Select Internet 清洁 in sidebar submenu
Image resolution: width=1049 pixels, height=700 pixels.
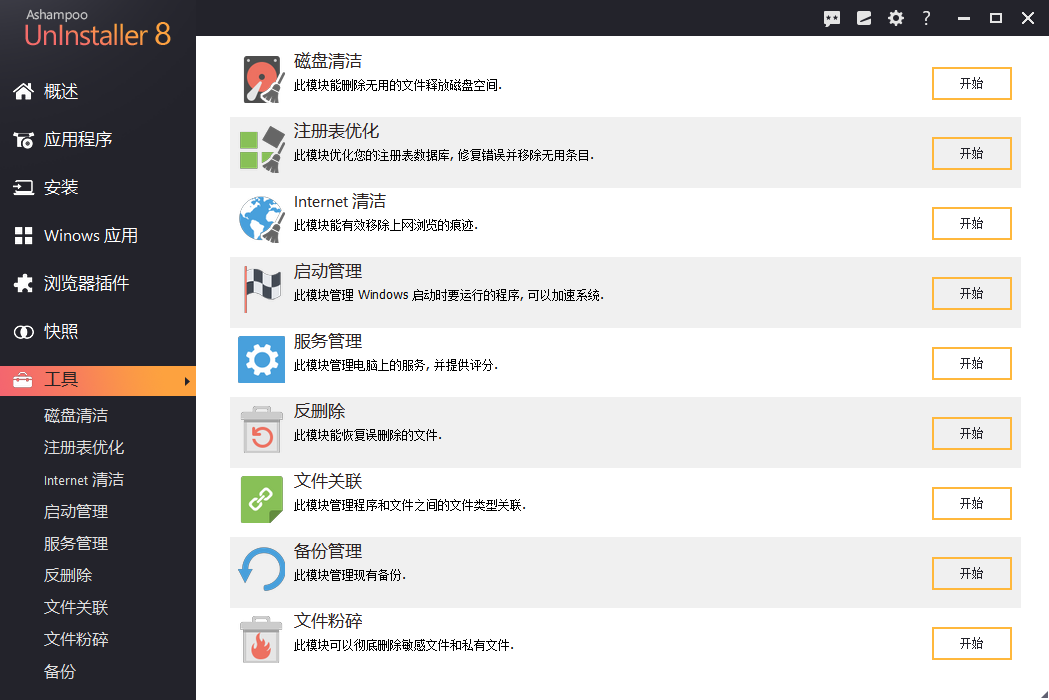click(84, 480)
